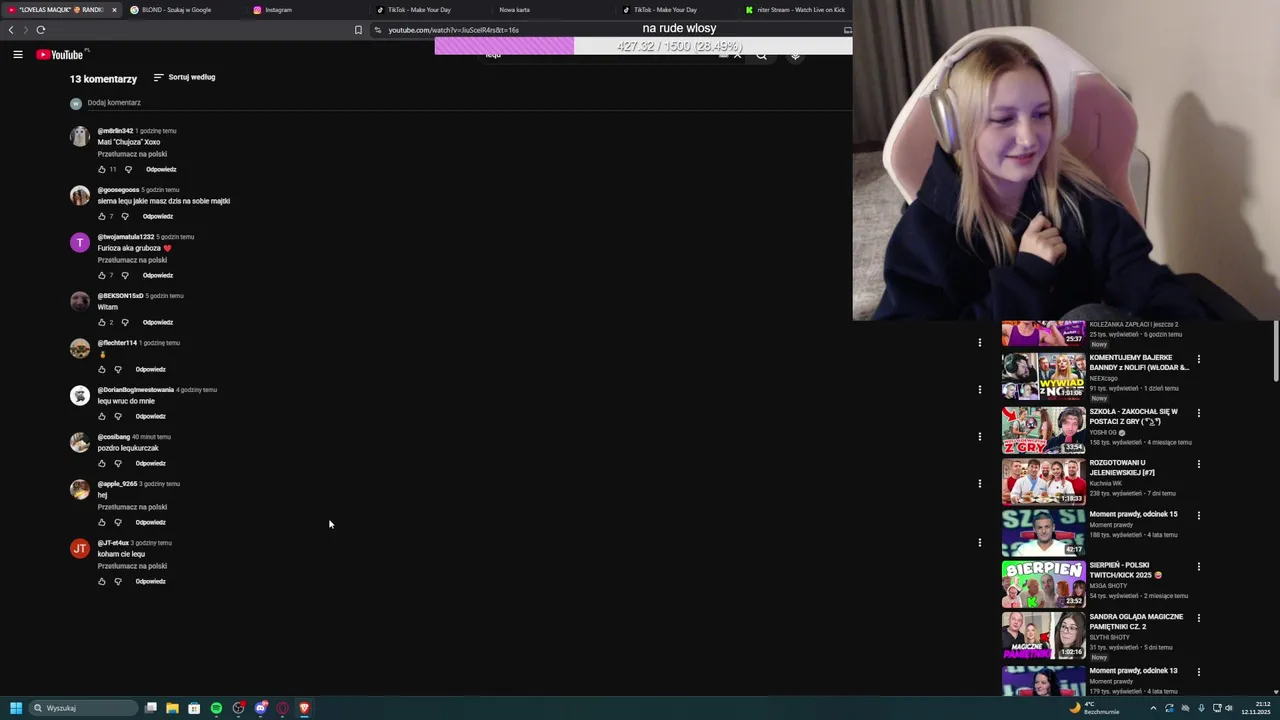Show hidden system tray icons

tap(1153, 708)
